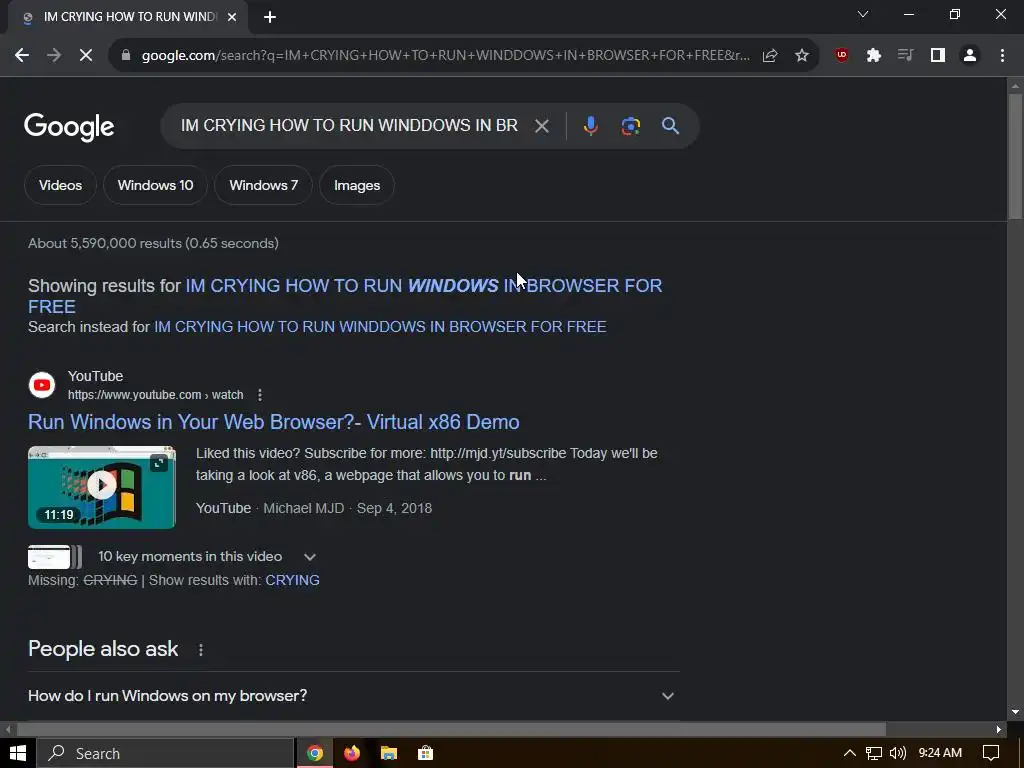
Task: Go to Google home via the logo
Action: 69,127
